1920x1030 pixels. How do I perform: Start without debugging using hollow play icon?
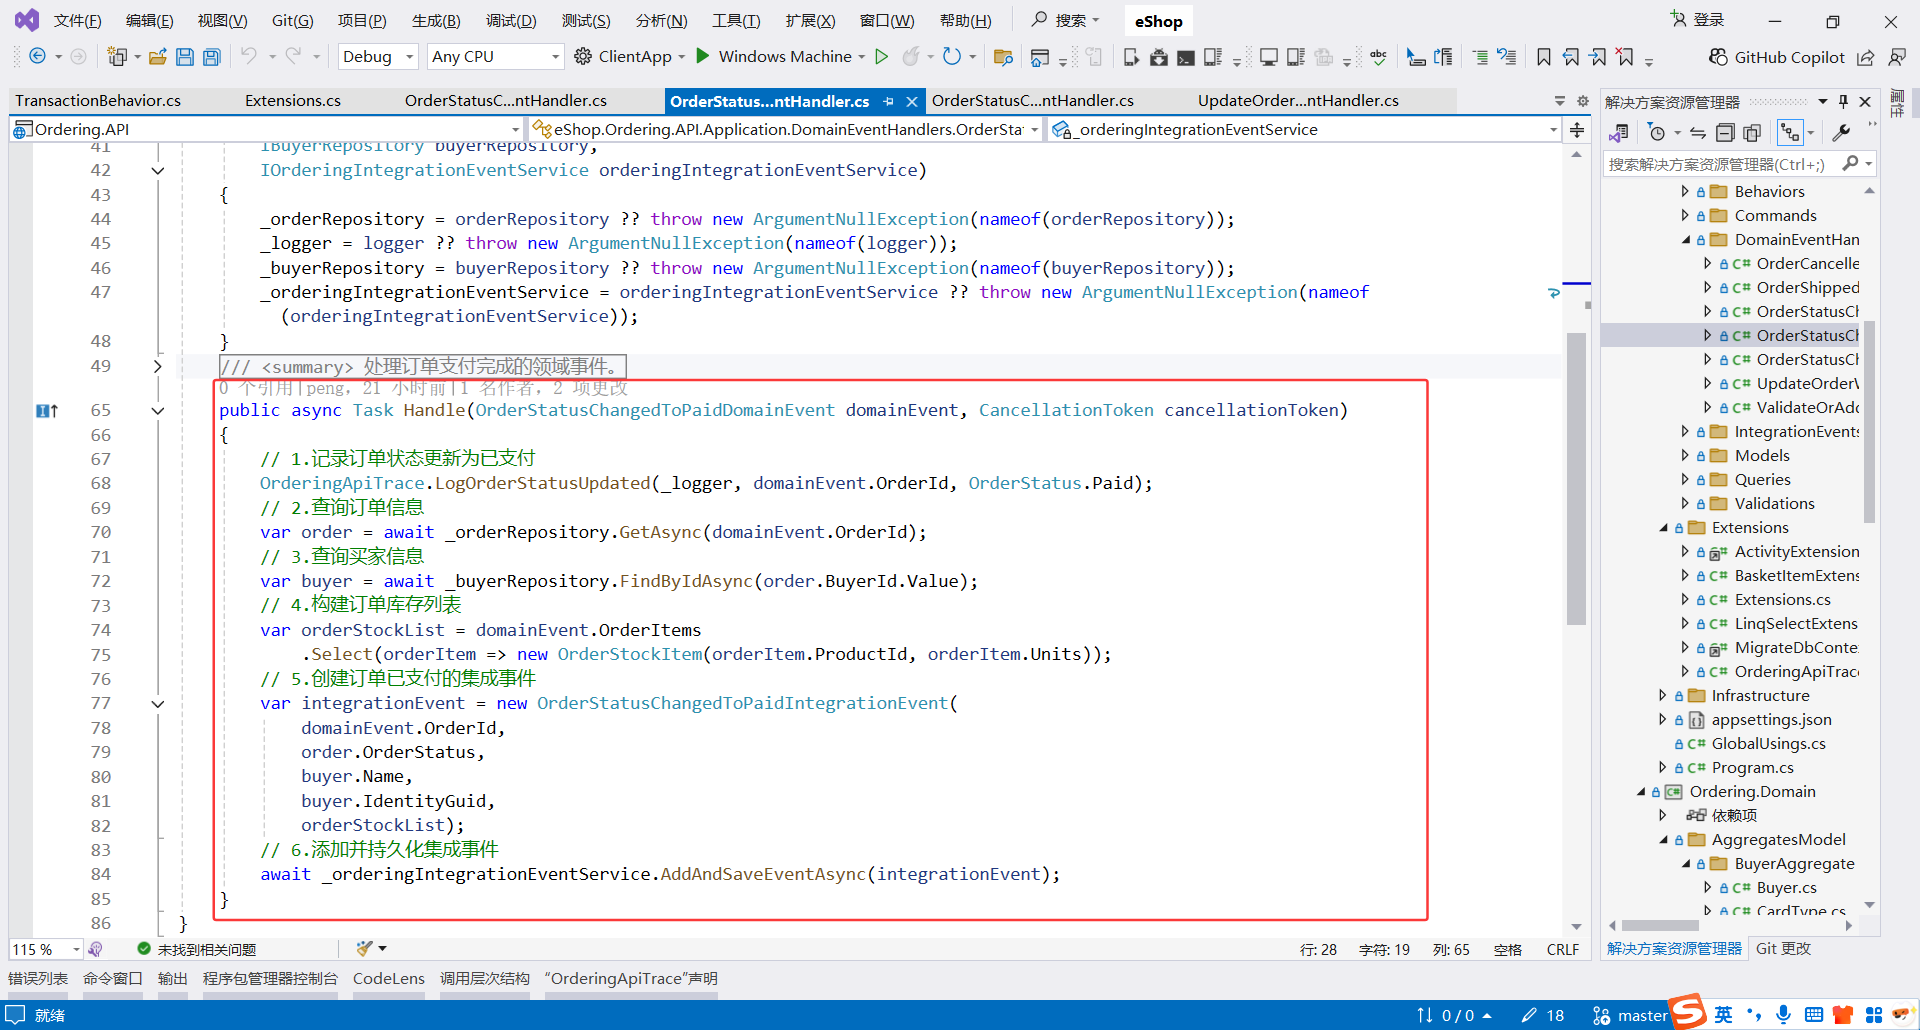coord(882,57)
